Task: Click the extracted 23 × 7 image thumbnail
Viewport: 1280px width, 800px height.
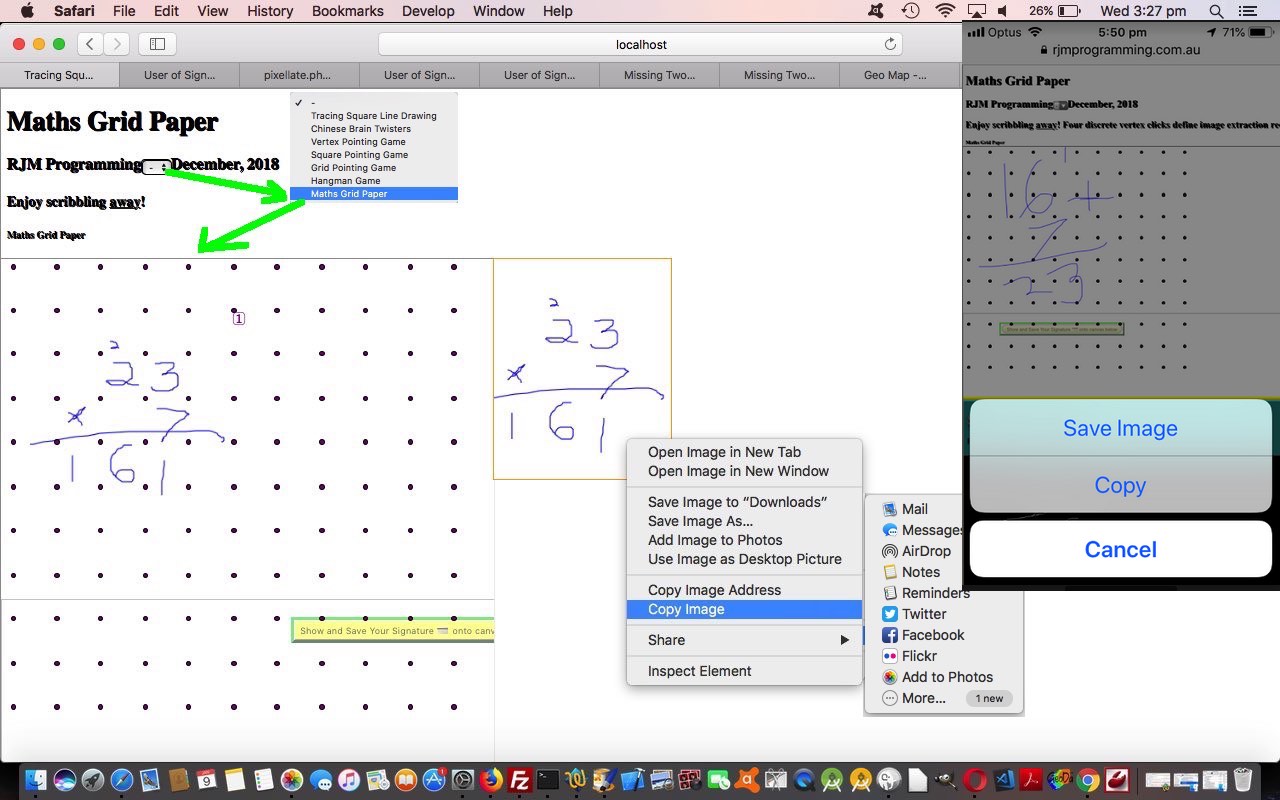Action: [582, 369]
